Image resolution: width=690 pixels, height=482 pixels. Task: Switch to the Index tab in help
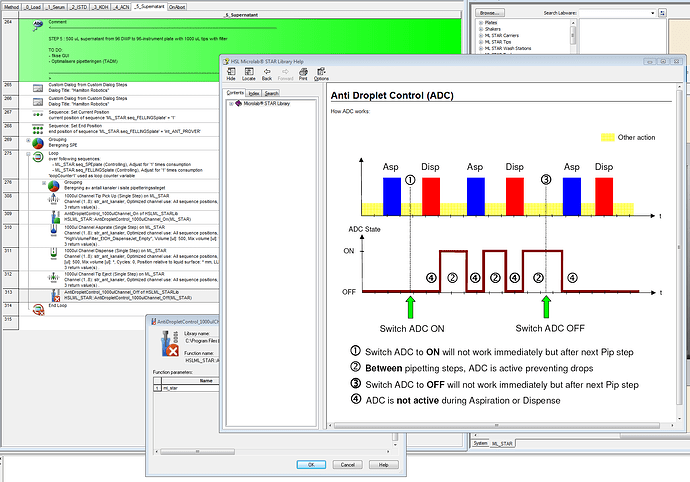coord(255,93)
